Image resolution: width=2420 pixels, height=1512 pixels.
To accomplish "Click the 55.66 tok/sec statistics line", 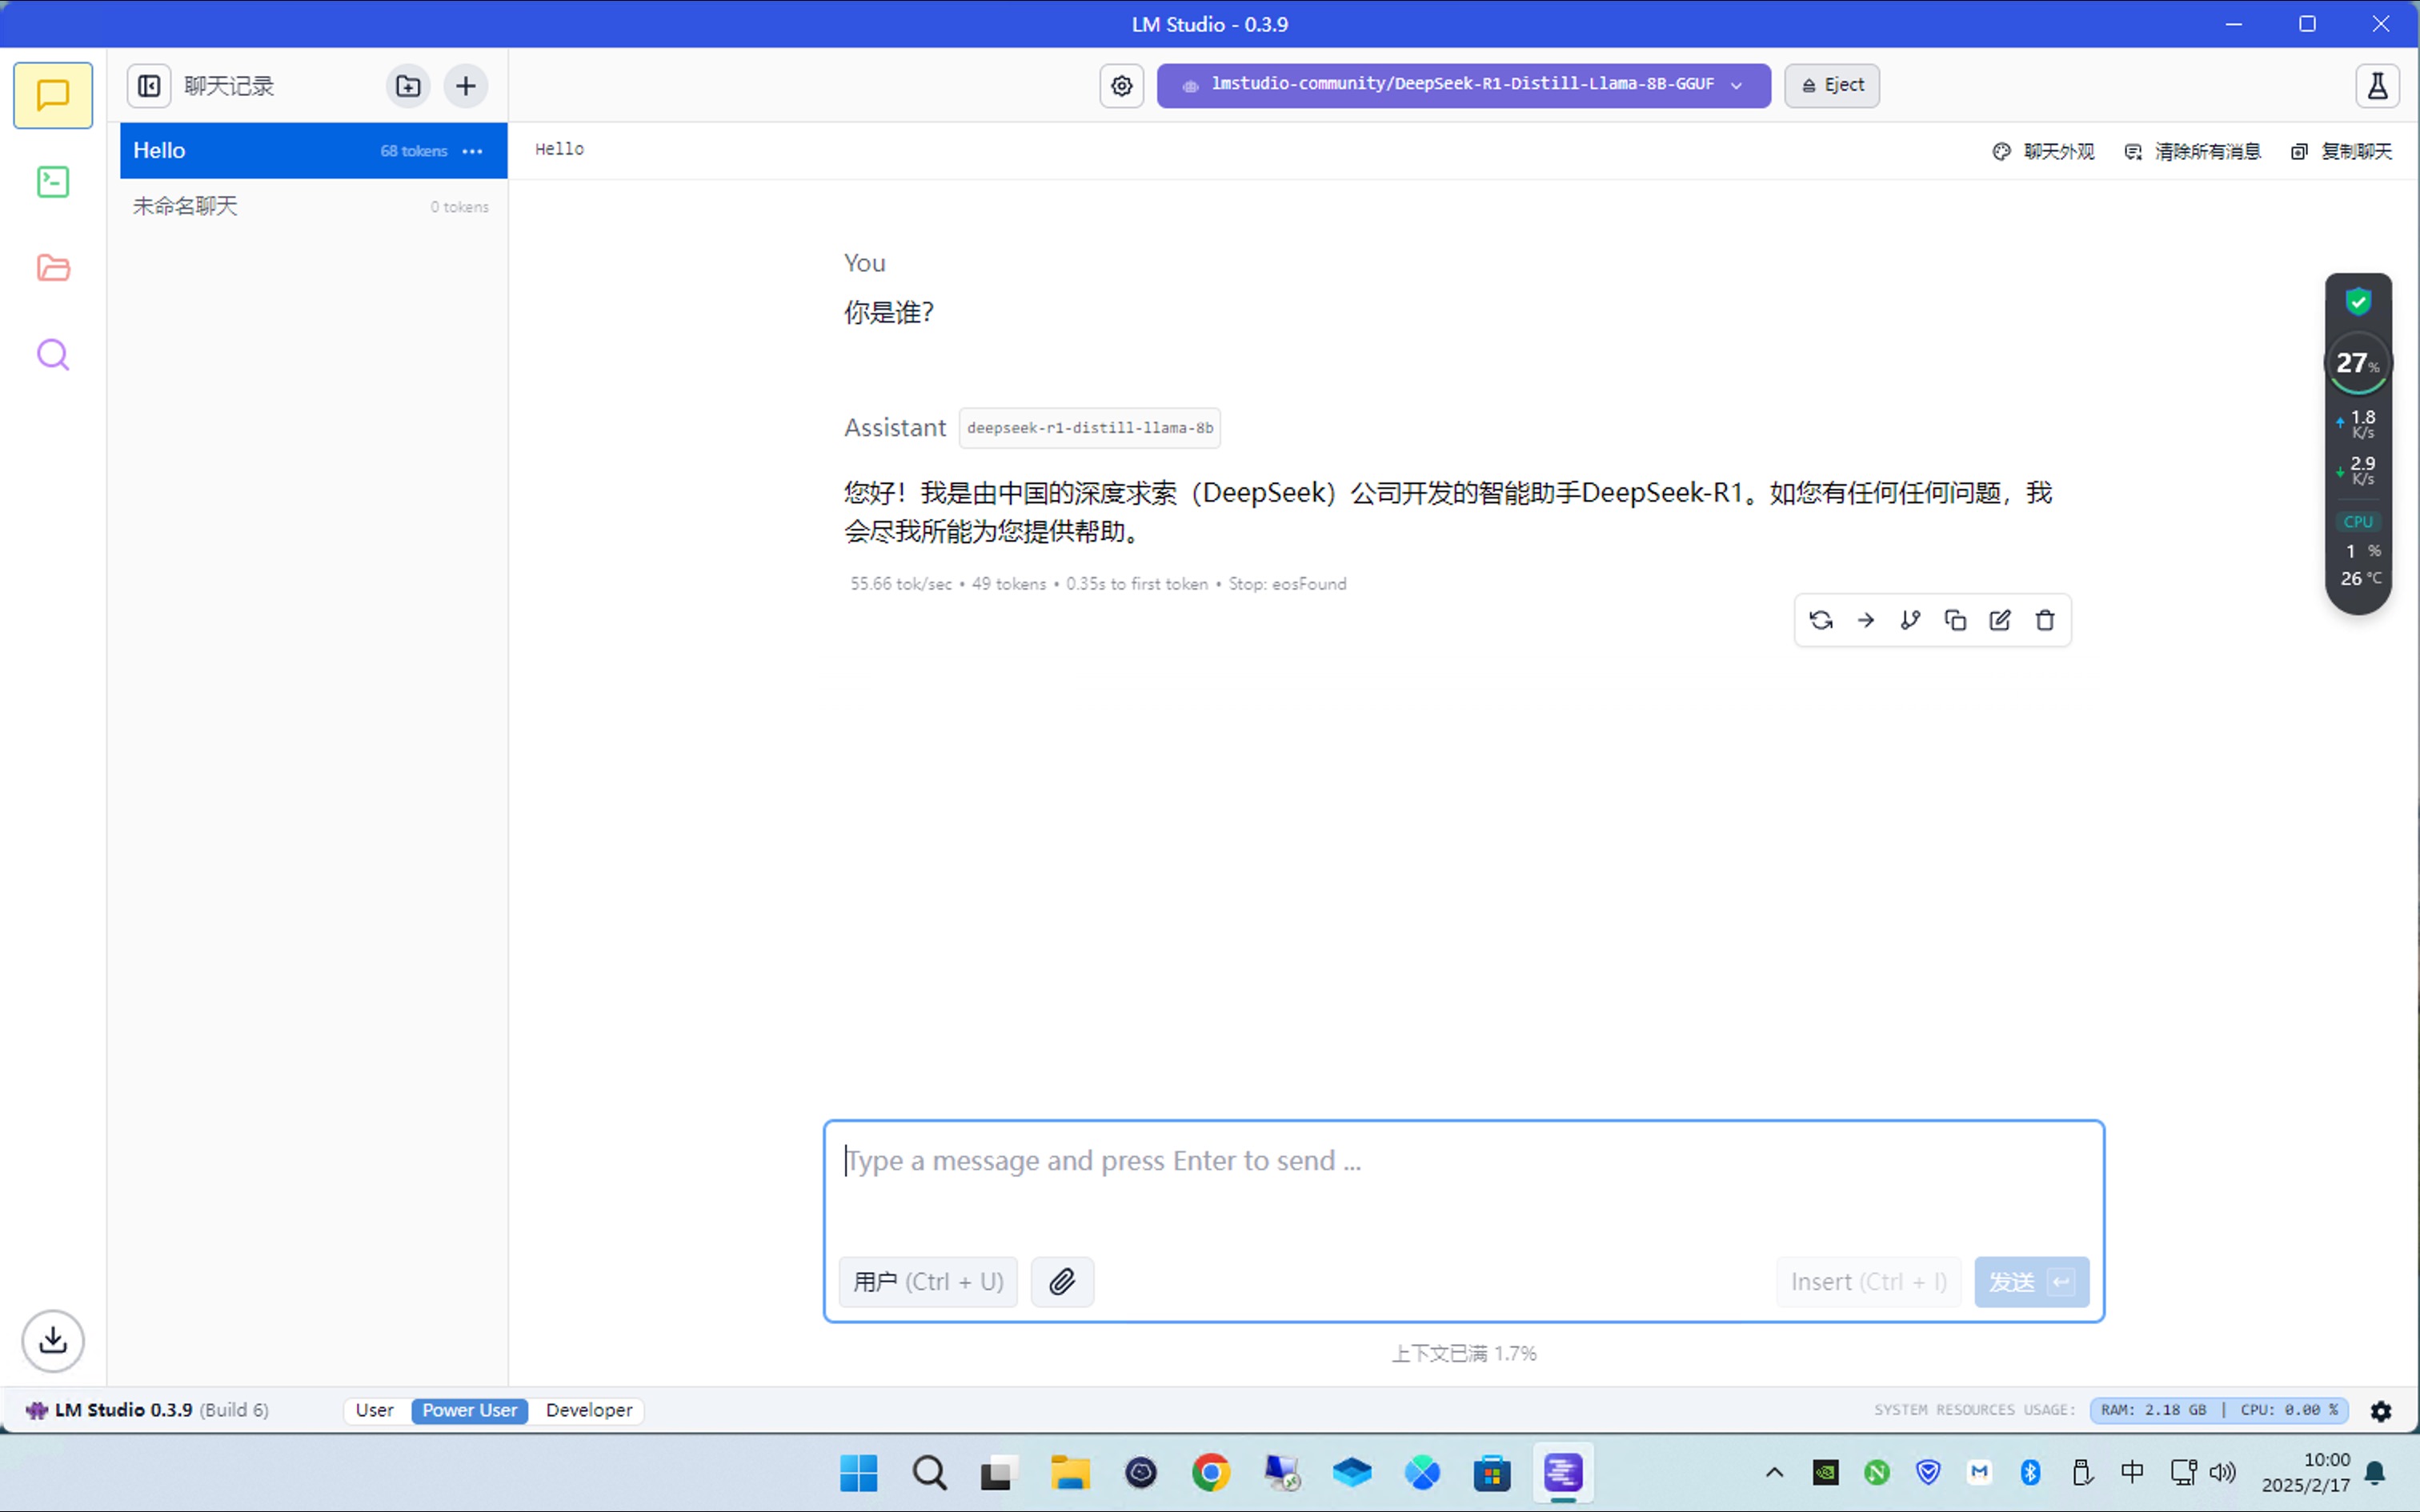I will click(x=1098, y=584).
